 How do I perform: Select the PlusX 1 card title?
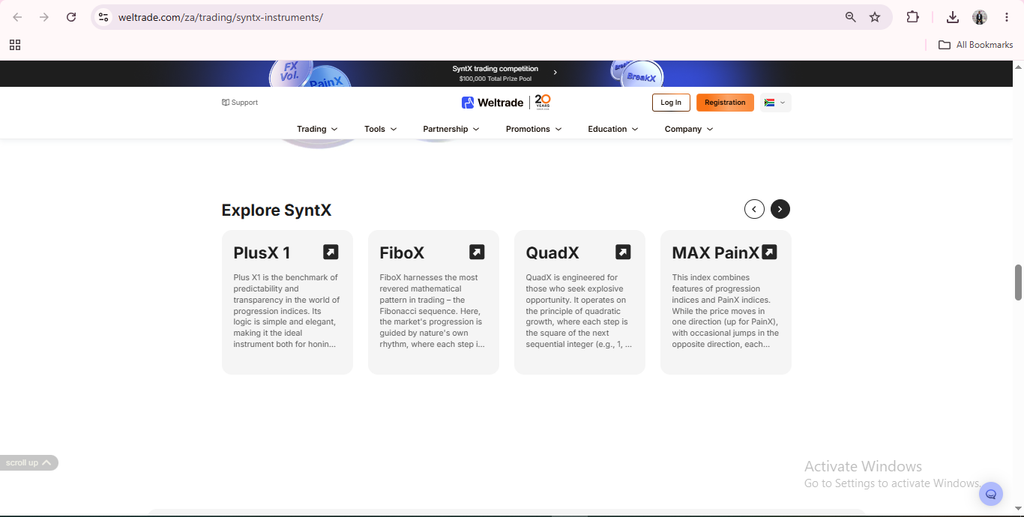pos(262,253)
